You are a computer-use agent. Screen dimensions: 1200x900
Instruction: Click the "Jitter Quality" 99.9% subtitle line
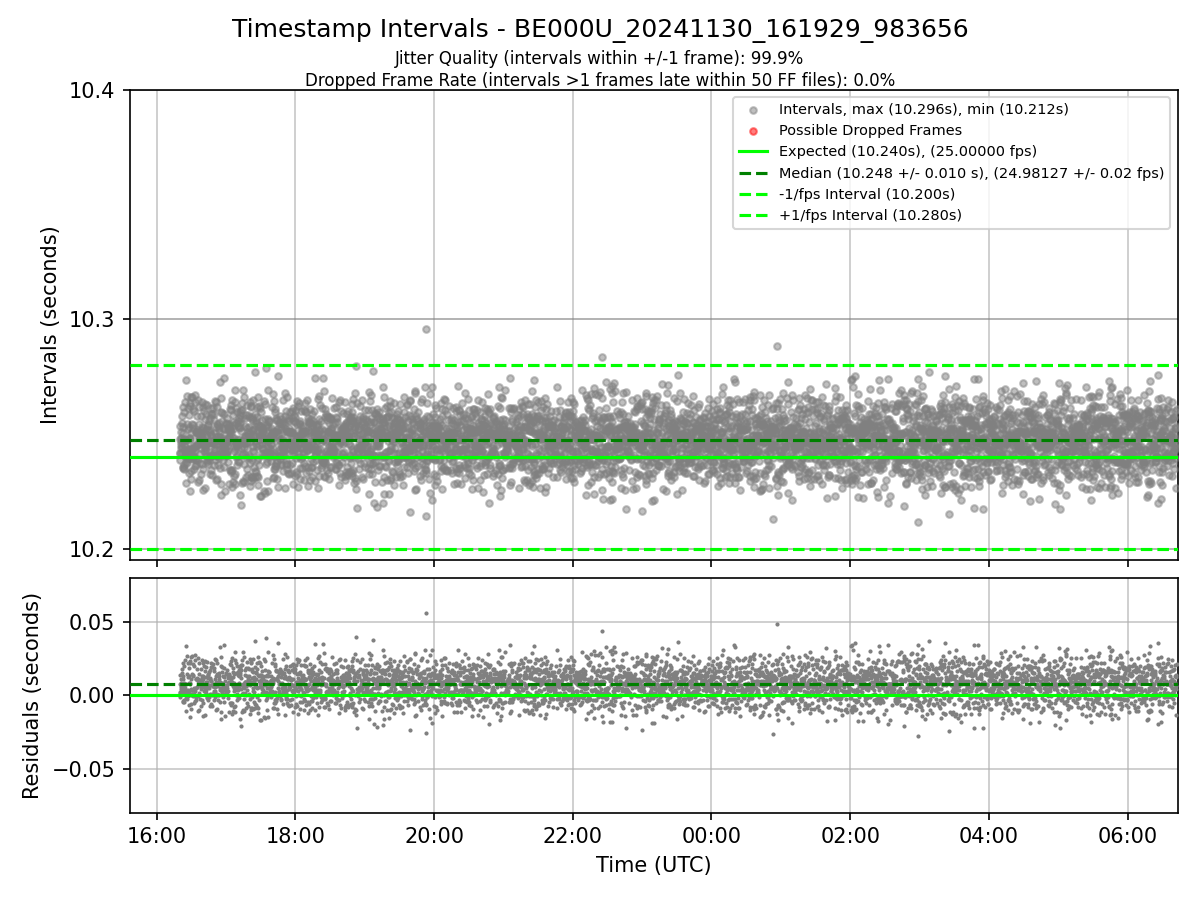[599, 58]
